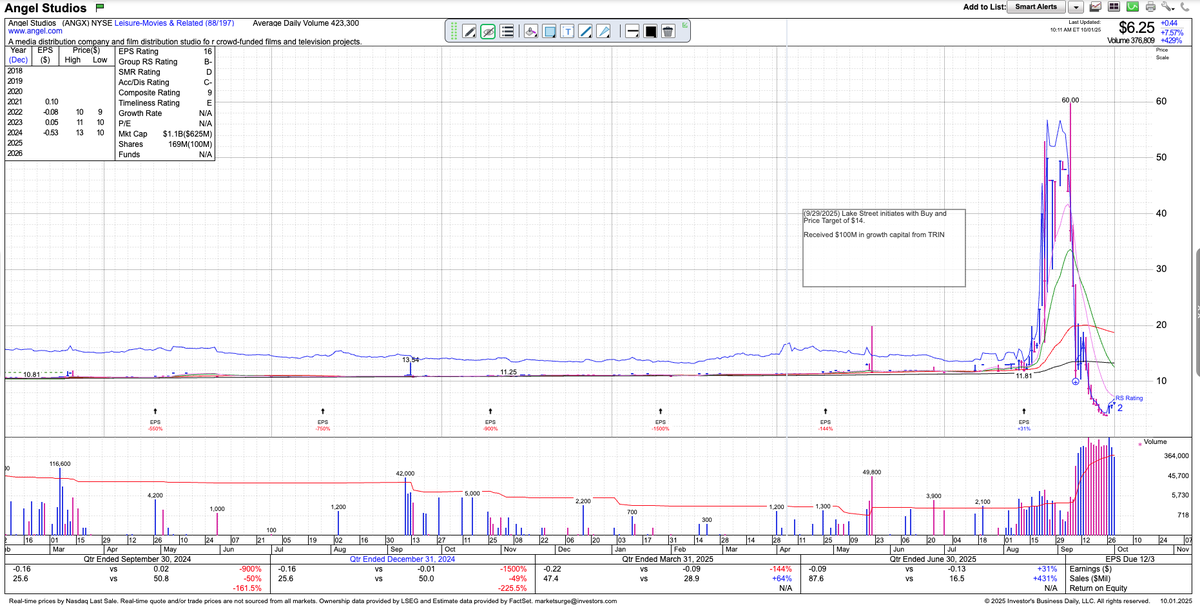Image resolution: width=1200 pixels, height=607 pixels.
Task: Open the multi-chart grid icon
Action: pos(1114,7)
